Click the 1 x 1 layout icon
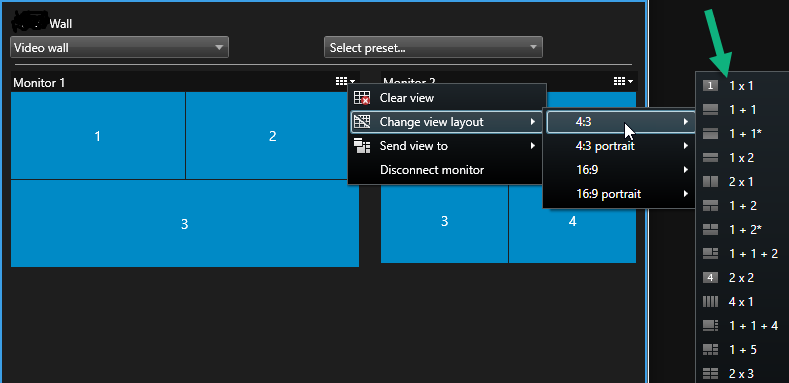The height and width of the screenshot is (383, 789). [x=710, y=86]
